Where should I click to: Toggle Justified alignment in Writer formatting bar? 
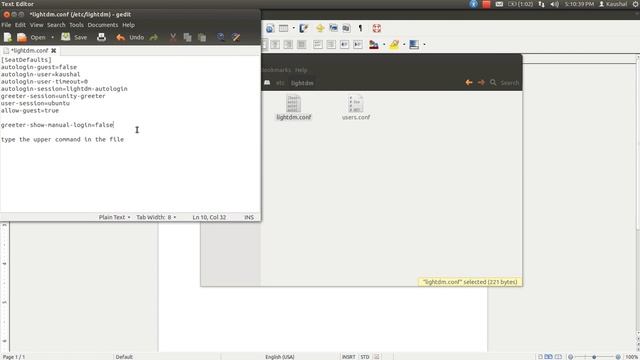302,44
